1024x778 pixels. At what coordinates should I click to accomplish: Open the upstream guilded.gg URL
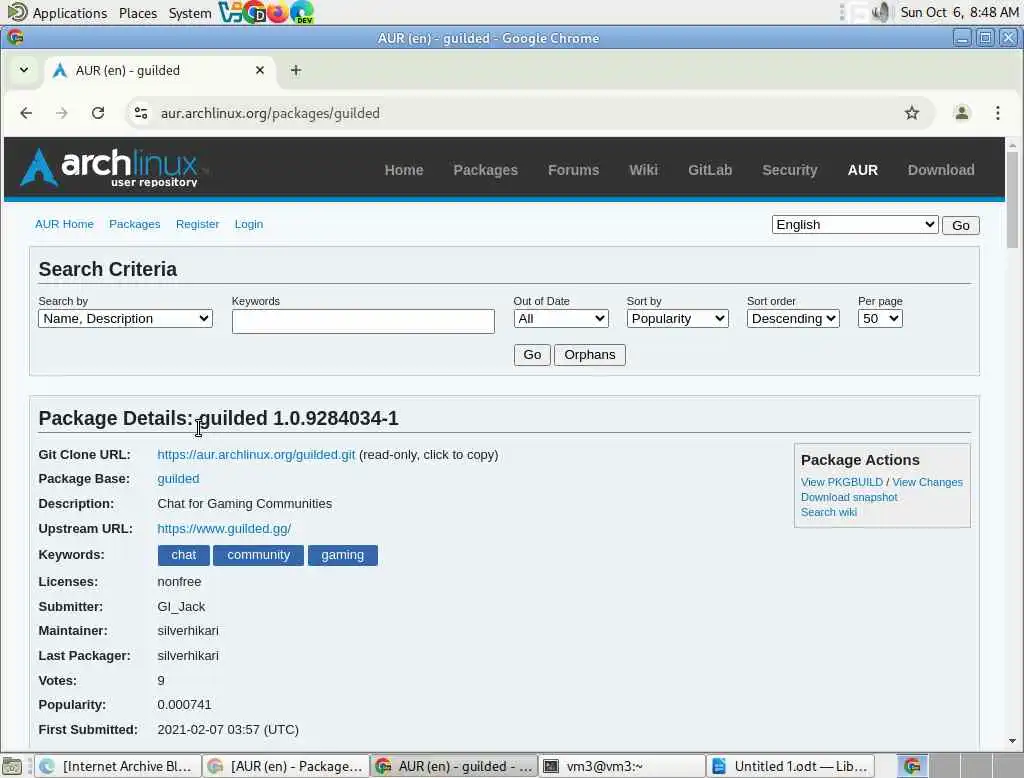pyautogui.click(x=224, y=528)
